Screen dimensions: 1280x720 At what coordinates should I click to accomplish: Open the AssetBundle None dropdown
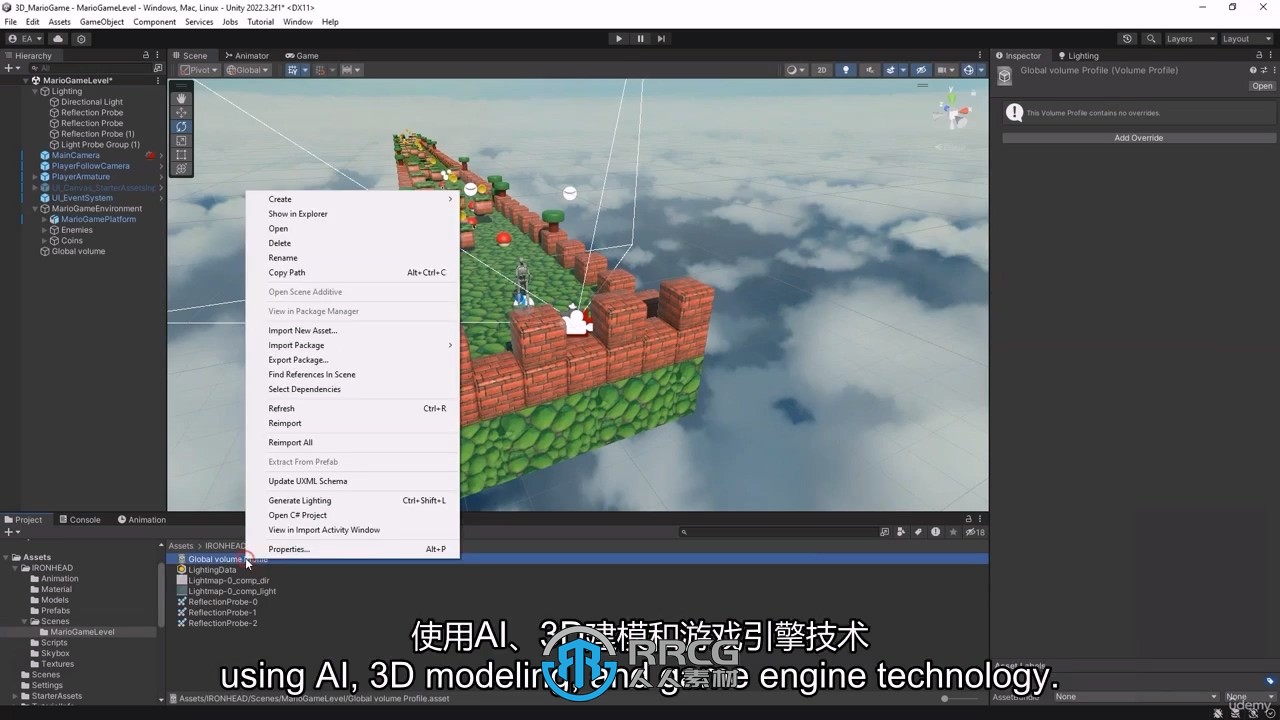(x=1135, y=696)
